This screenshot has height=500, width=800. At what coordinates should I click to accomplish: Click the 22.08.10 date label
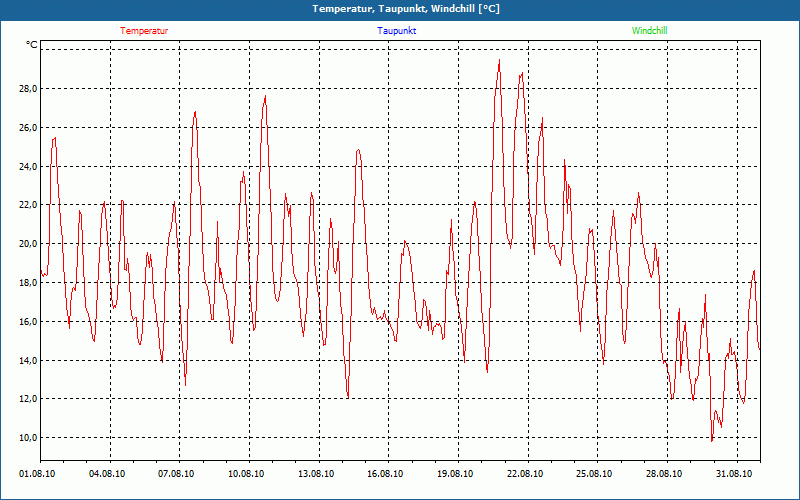(x=524, y=474)
